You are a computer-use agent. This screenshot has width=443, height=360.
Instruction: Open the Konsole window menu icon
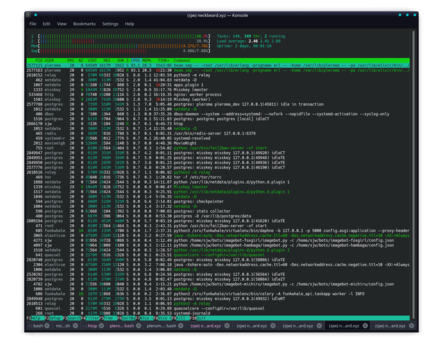point(28,15)
